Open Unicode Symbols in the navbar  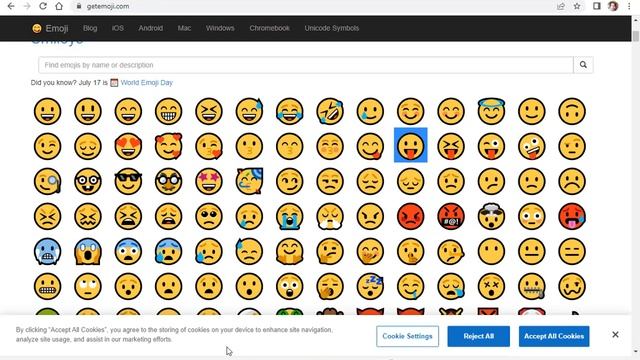pyautogui.click(x=332, y=28)
